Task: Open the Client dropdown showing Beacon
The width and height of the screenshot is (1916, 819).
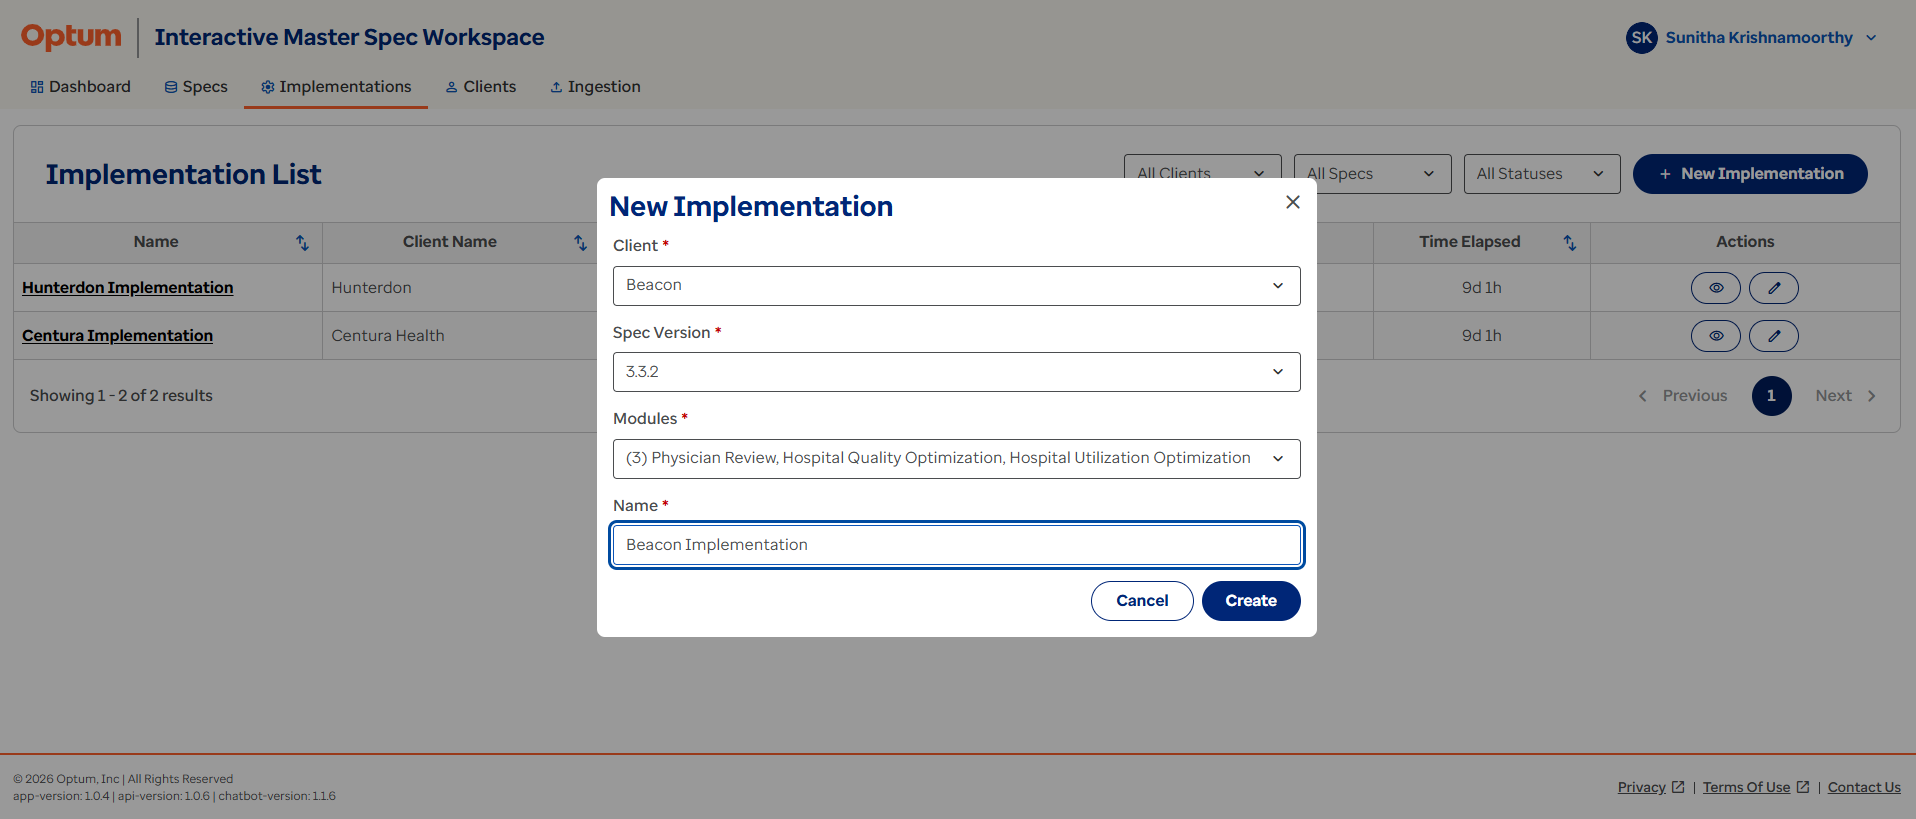Action: 956,286
